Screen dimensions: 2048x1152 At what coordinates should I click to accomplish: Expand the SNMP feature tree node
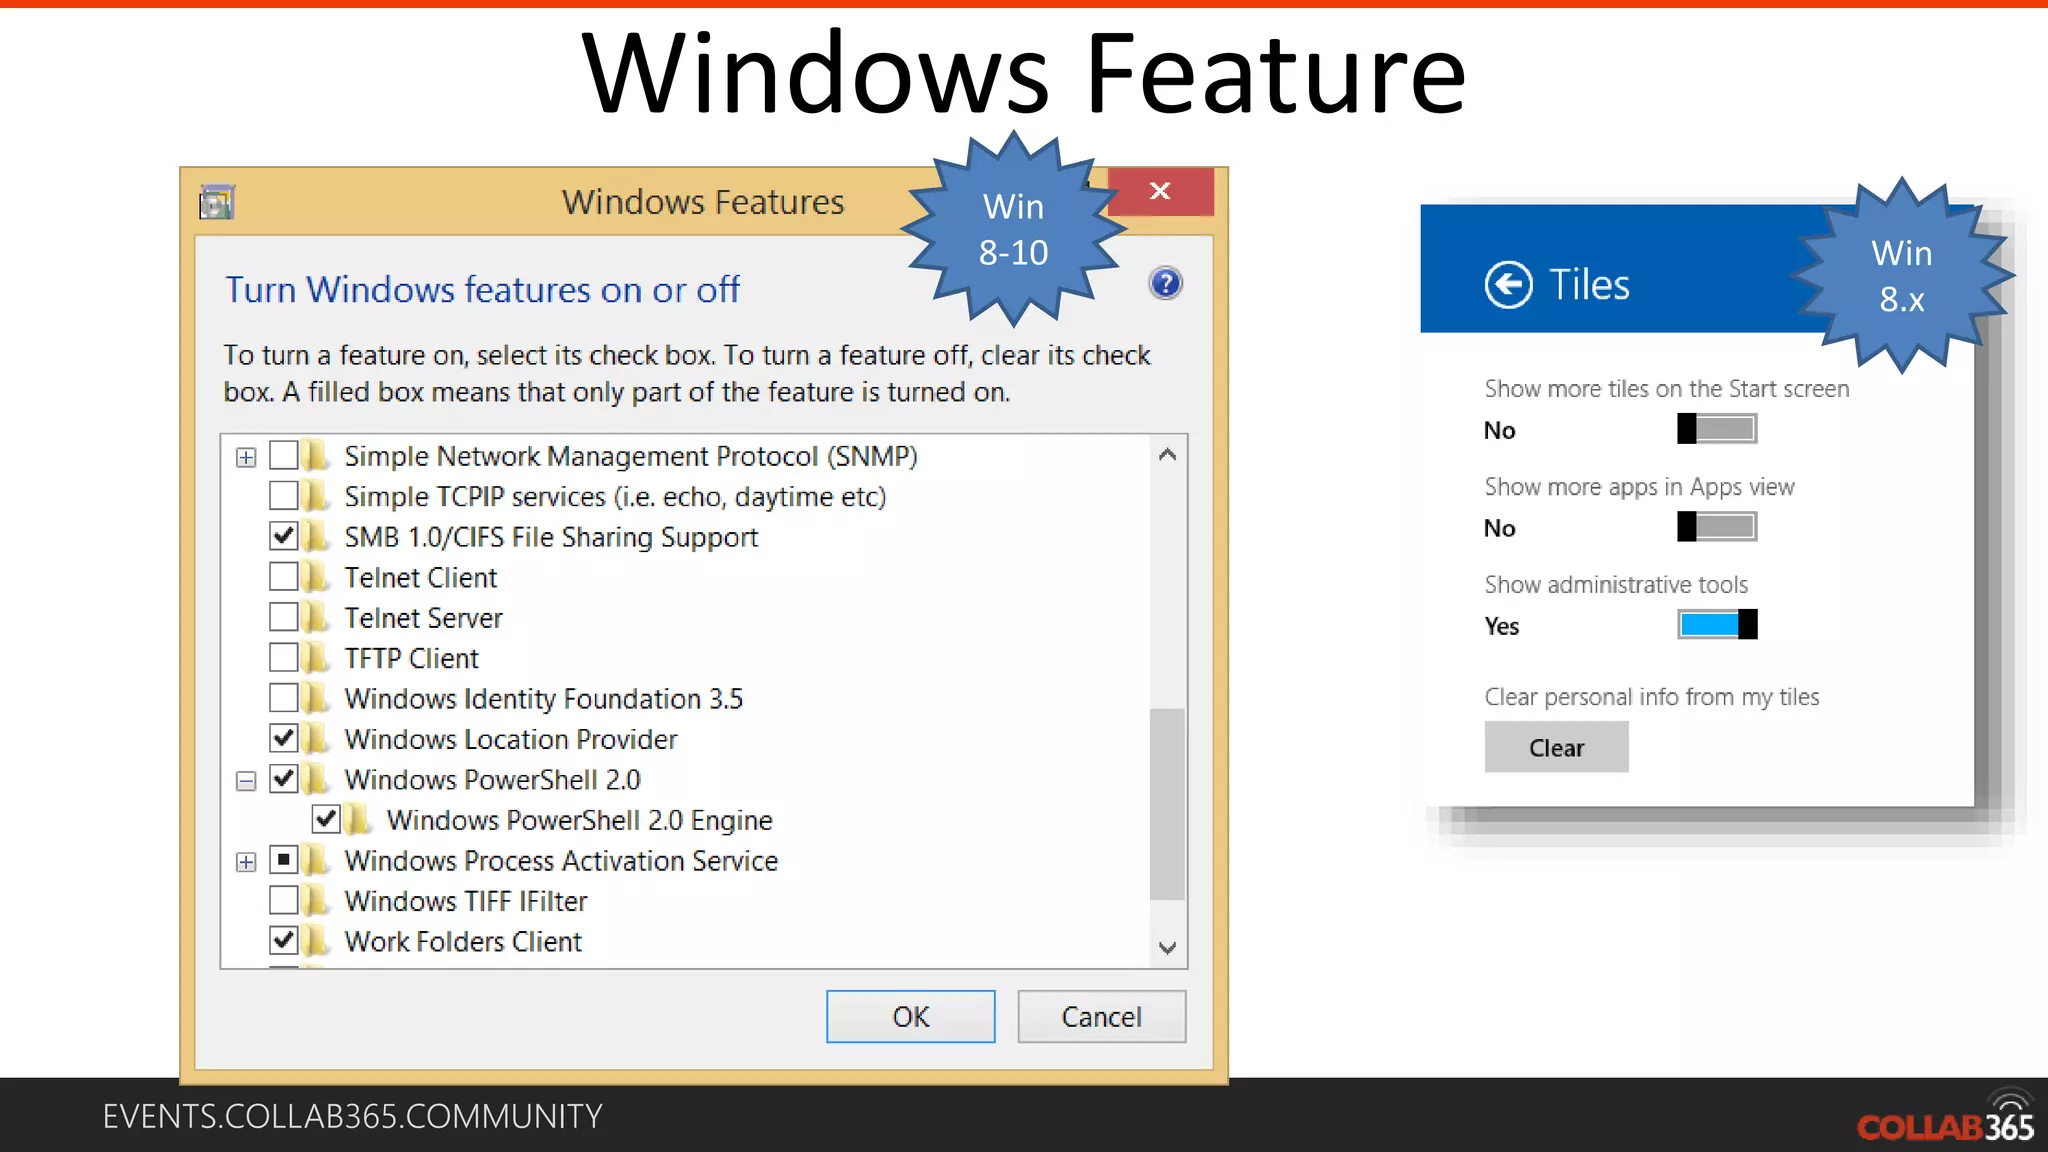tap(246, 458)
